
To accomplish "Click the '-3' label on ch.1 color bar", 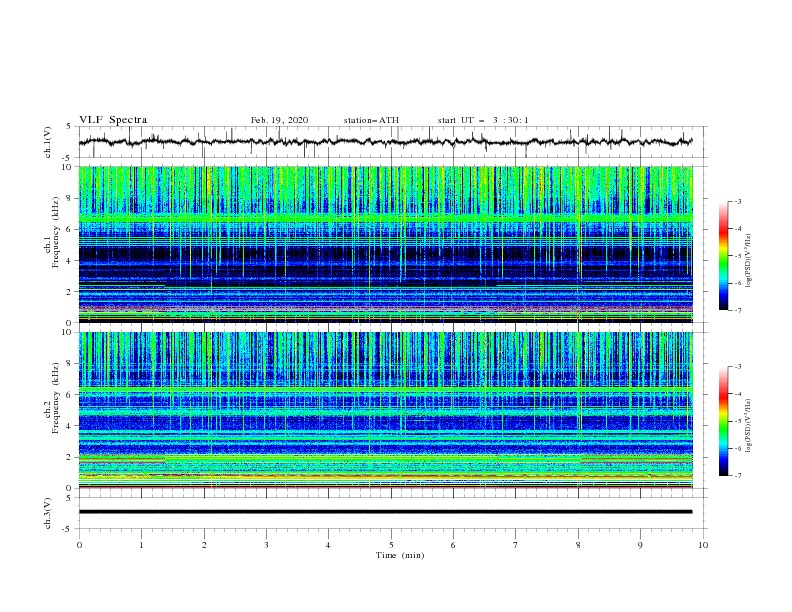I will coord(737,201).
